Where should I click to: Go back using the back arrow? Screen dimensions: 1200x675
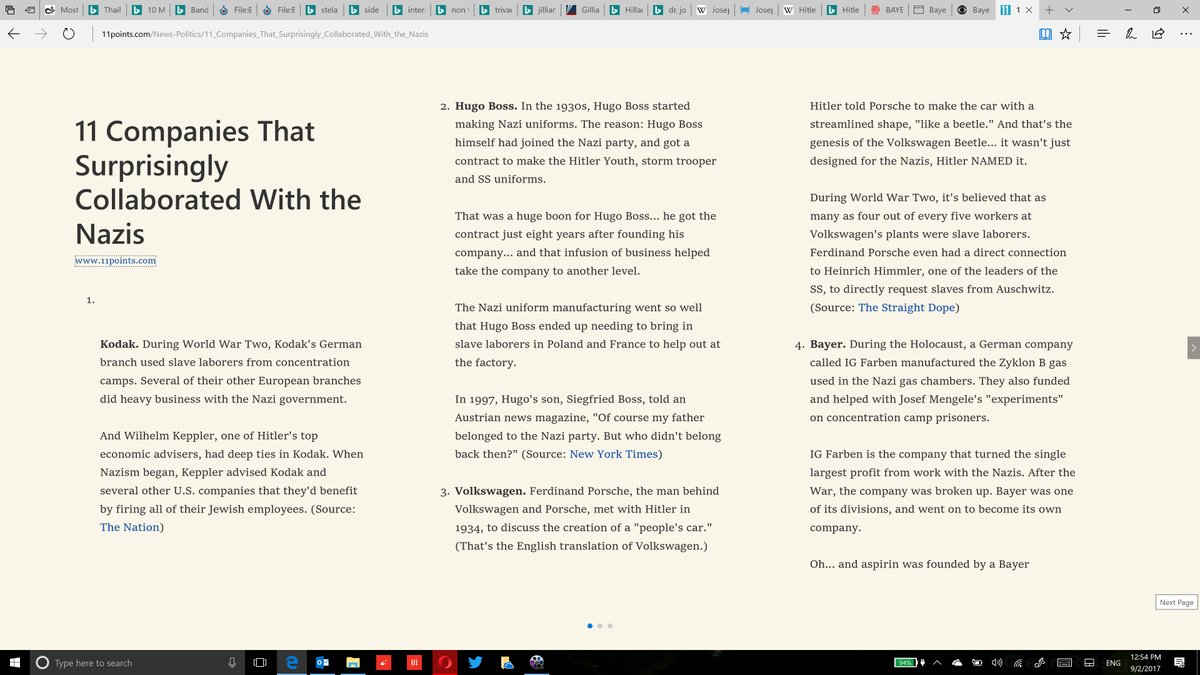14,33
